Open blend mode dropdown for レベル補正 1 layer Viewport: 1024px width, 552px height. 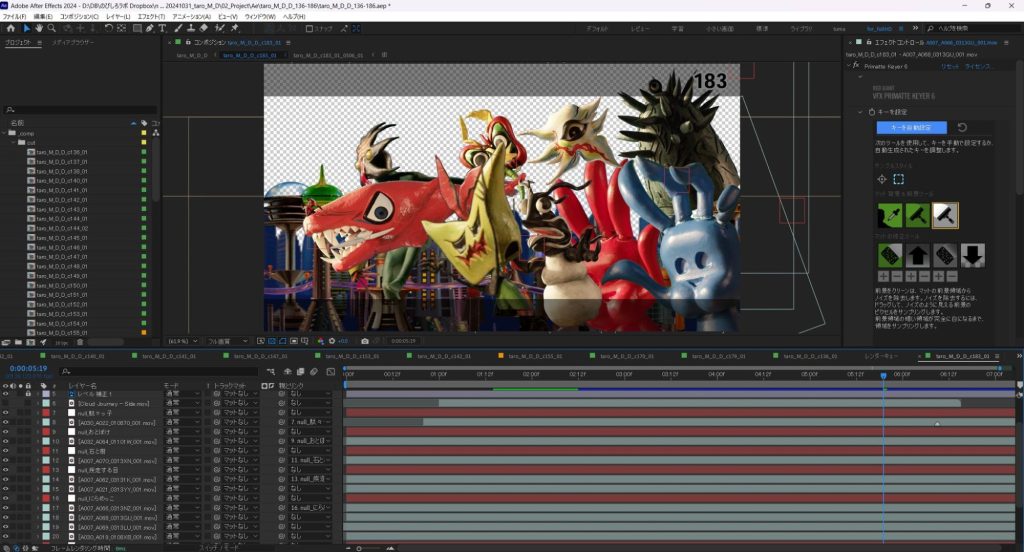click(182, 394)
